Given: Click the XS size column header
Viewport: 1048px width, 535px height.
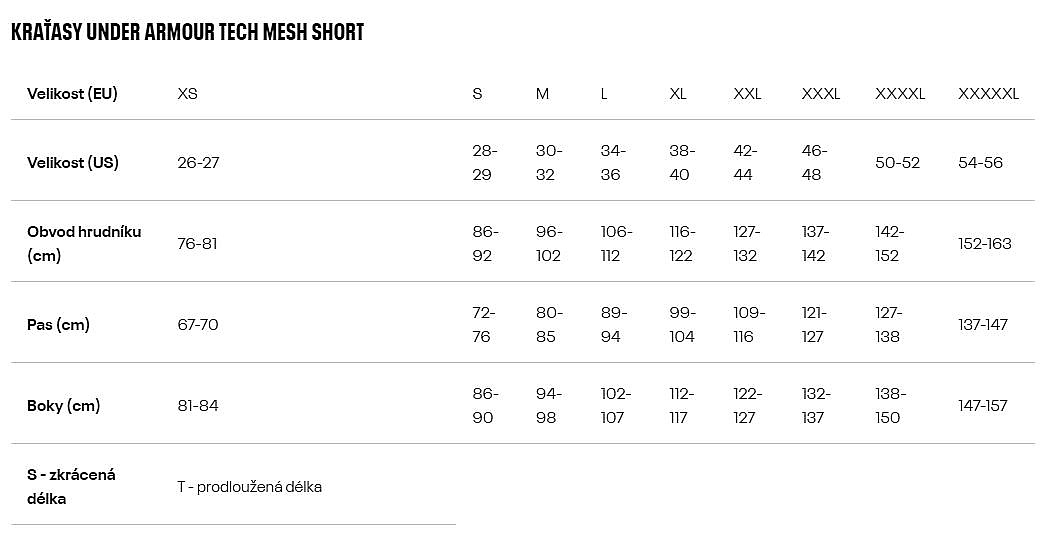Looking at the screenshot, I should point(187,94).
